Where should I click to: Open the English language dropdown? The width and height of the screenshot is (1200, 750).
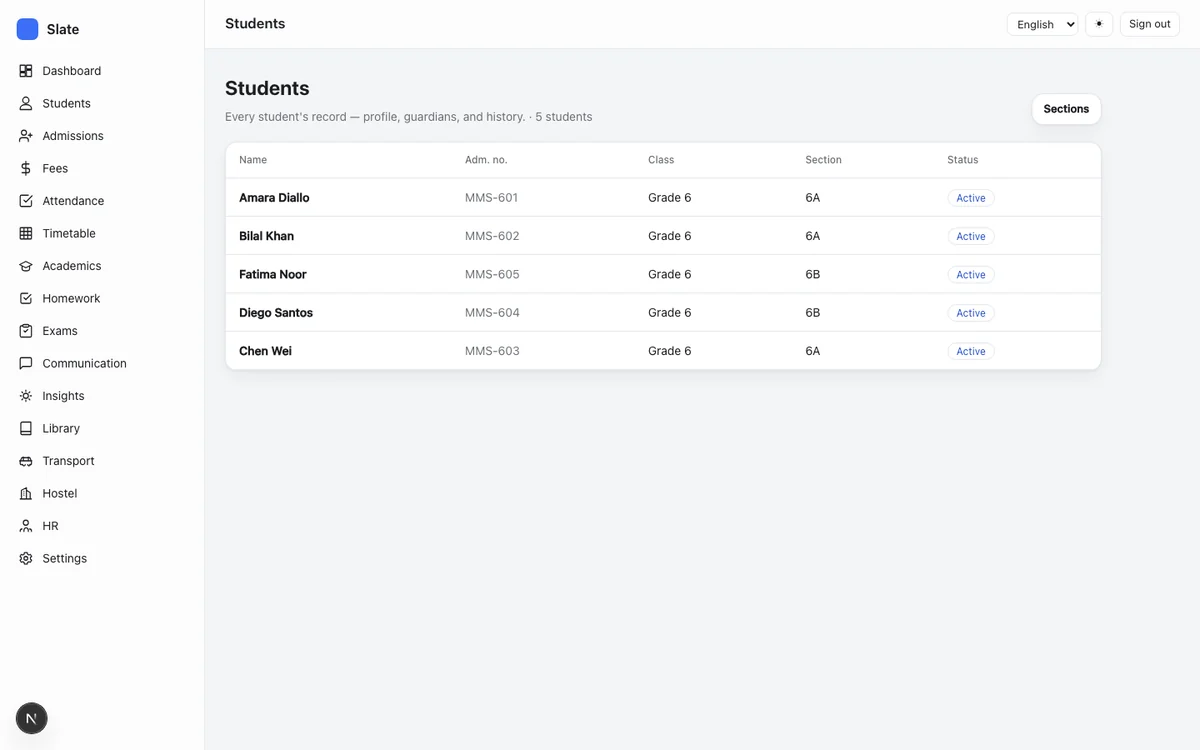point(1042,24)
